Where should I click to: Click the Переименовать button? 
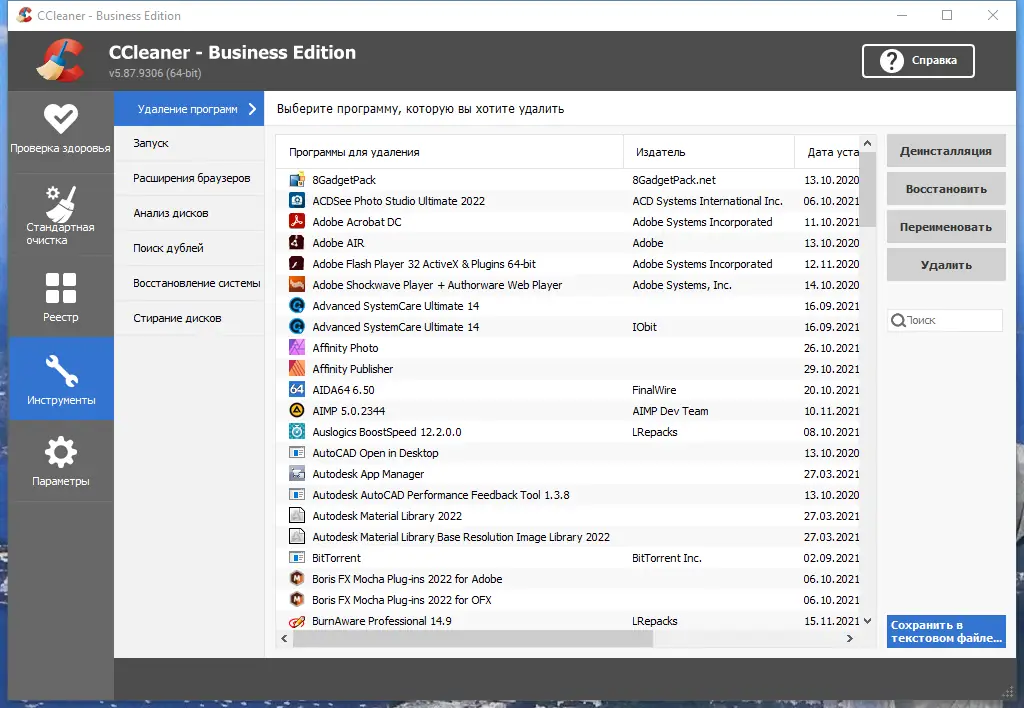(946, 227)
